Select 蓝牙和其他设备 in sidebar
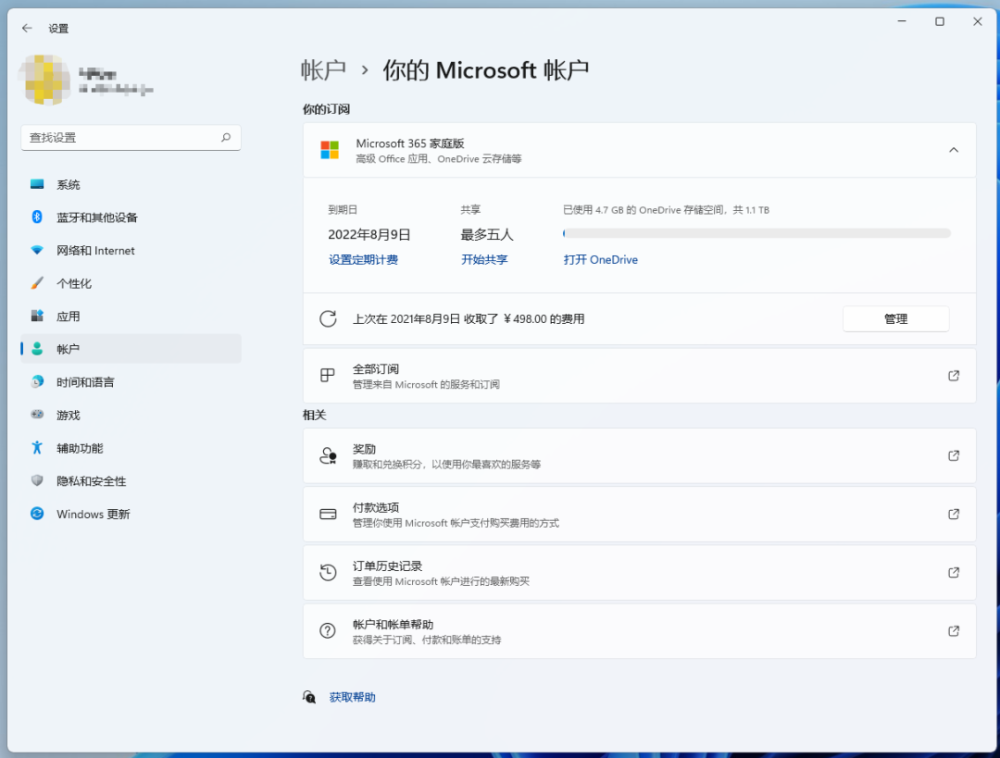This screenshot has width=1000, height=758. click(97, 218)
